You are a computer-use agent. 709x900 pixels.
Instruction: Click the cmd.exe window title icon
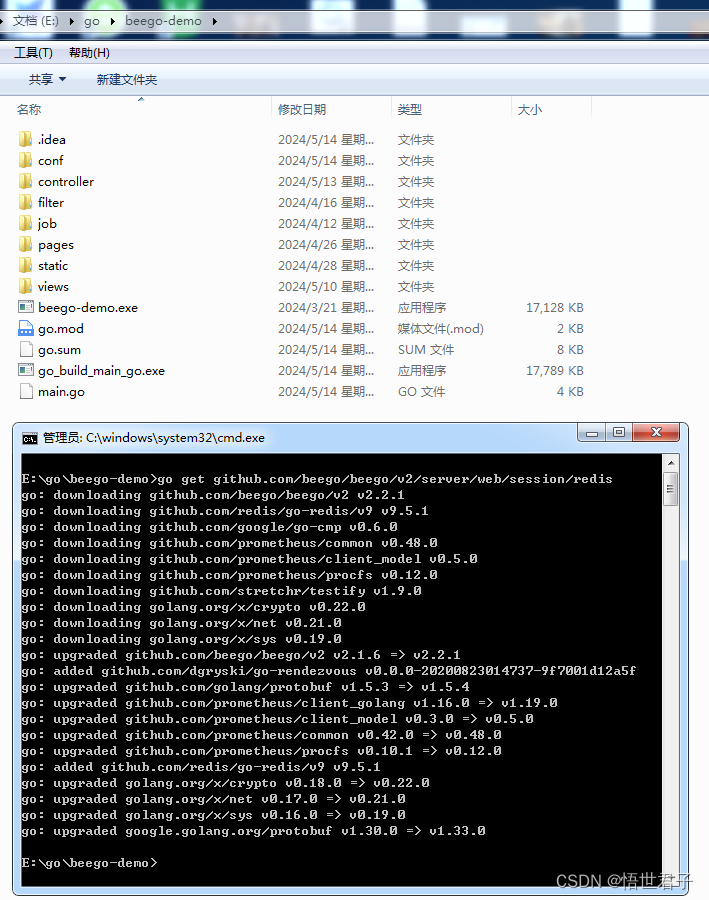30,439
